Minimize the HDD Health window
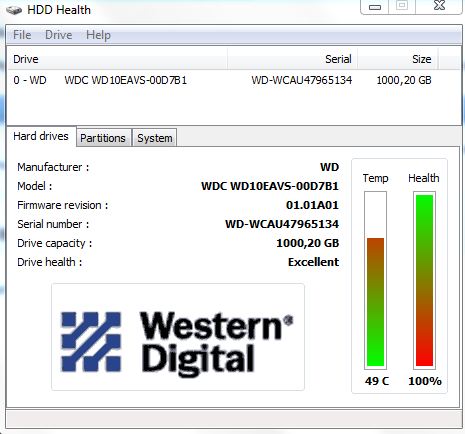 pos(375,7)
